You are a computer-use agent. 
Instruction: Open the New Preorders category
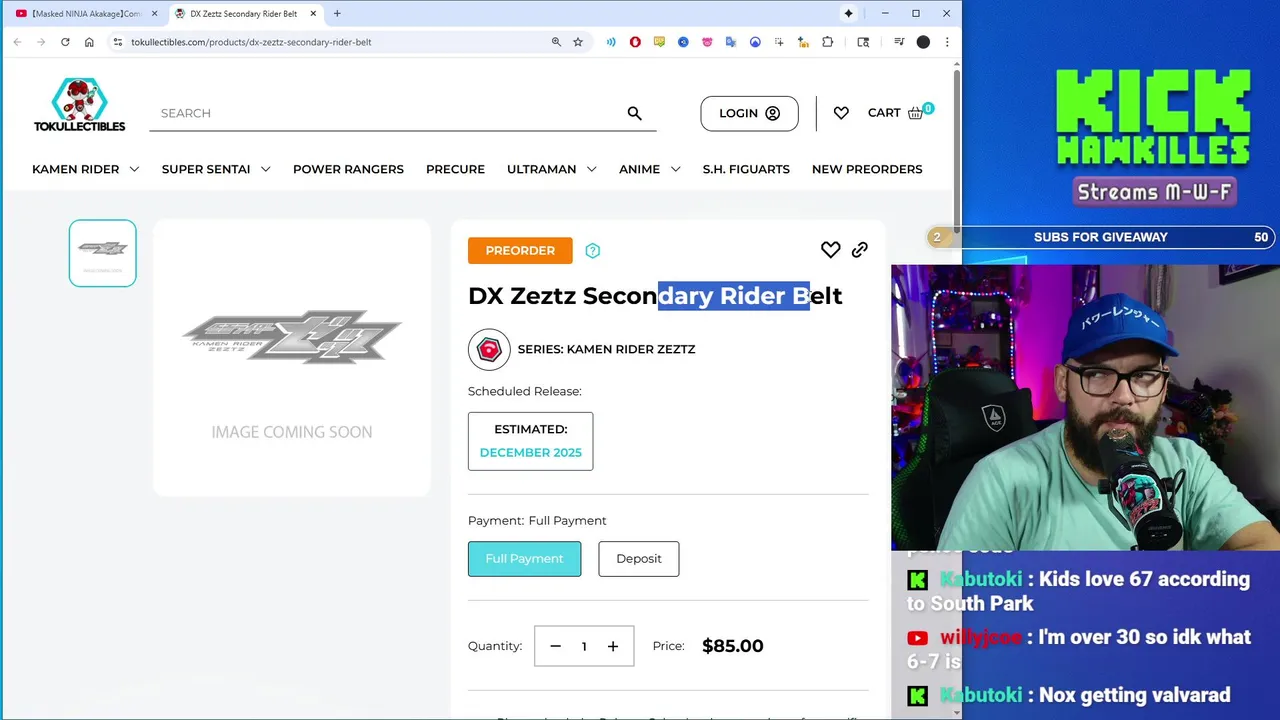[x=867, y=169]
